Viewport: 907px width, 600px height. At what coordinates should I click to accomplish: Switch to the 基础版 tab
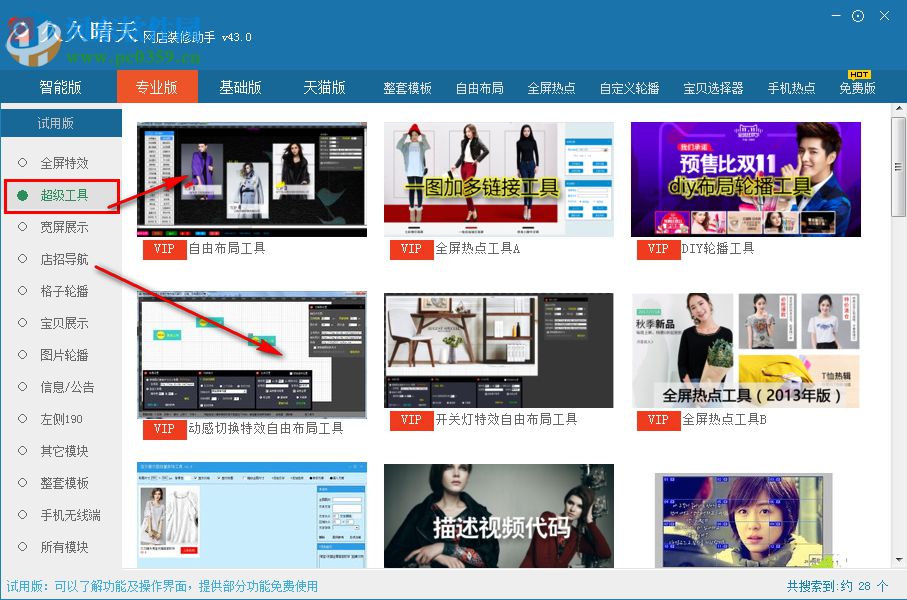(240, 87)
